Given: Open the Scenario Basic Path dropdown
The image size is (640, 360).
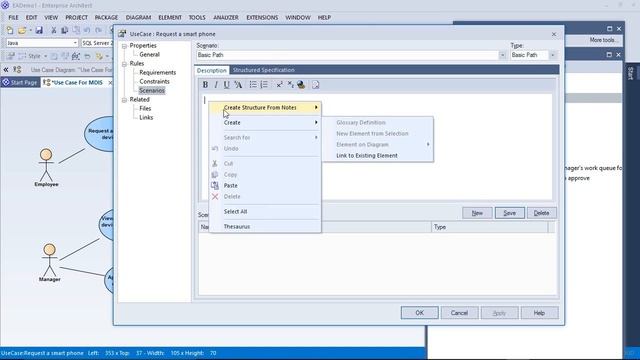Looking at the screenshot, I should click(502, 55).
